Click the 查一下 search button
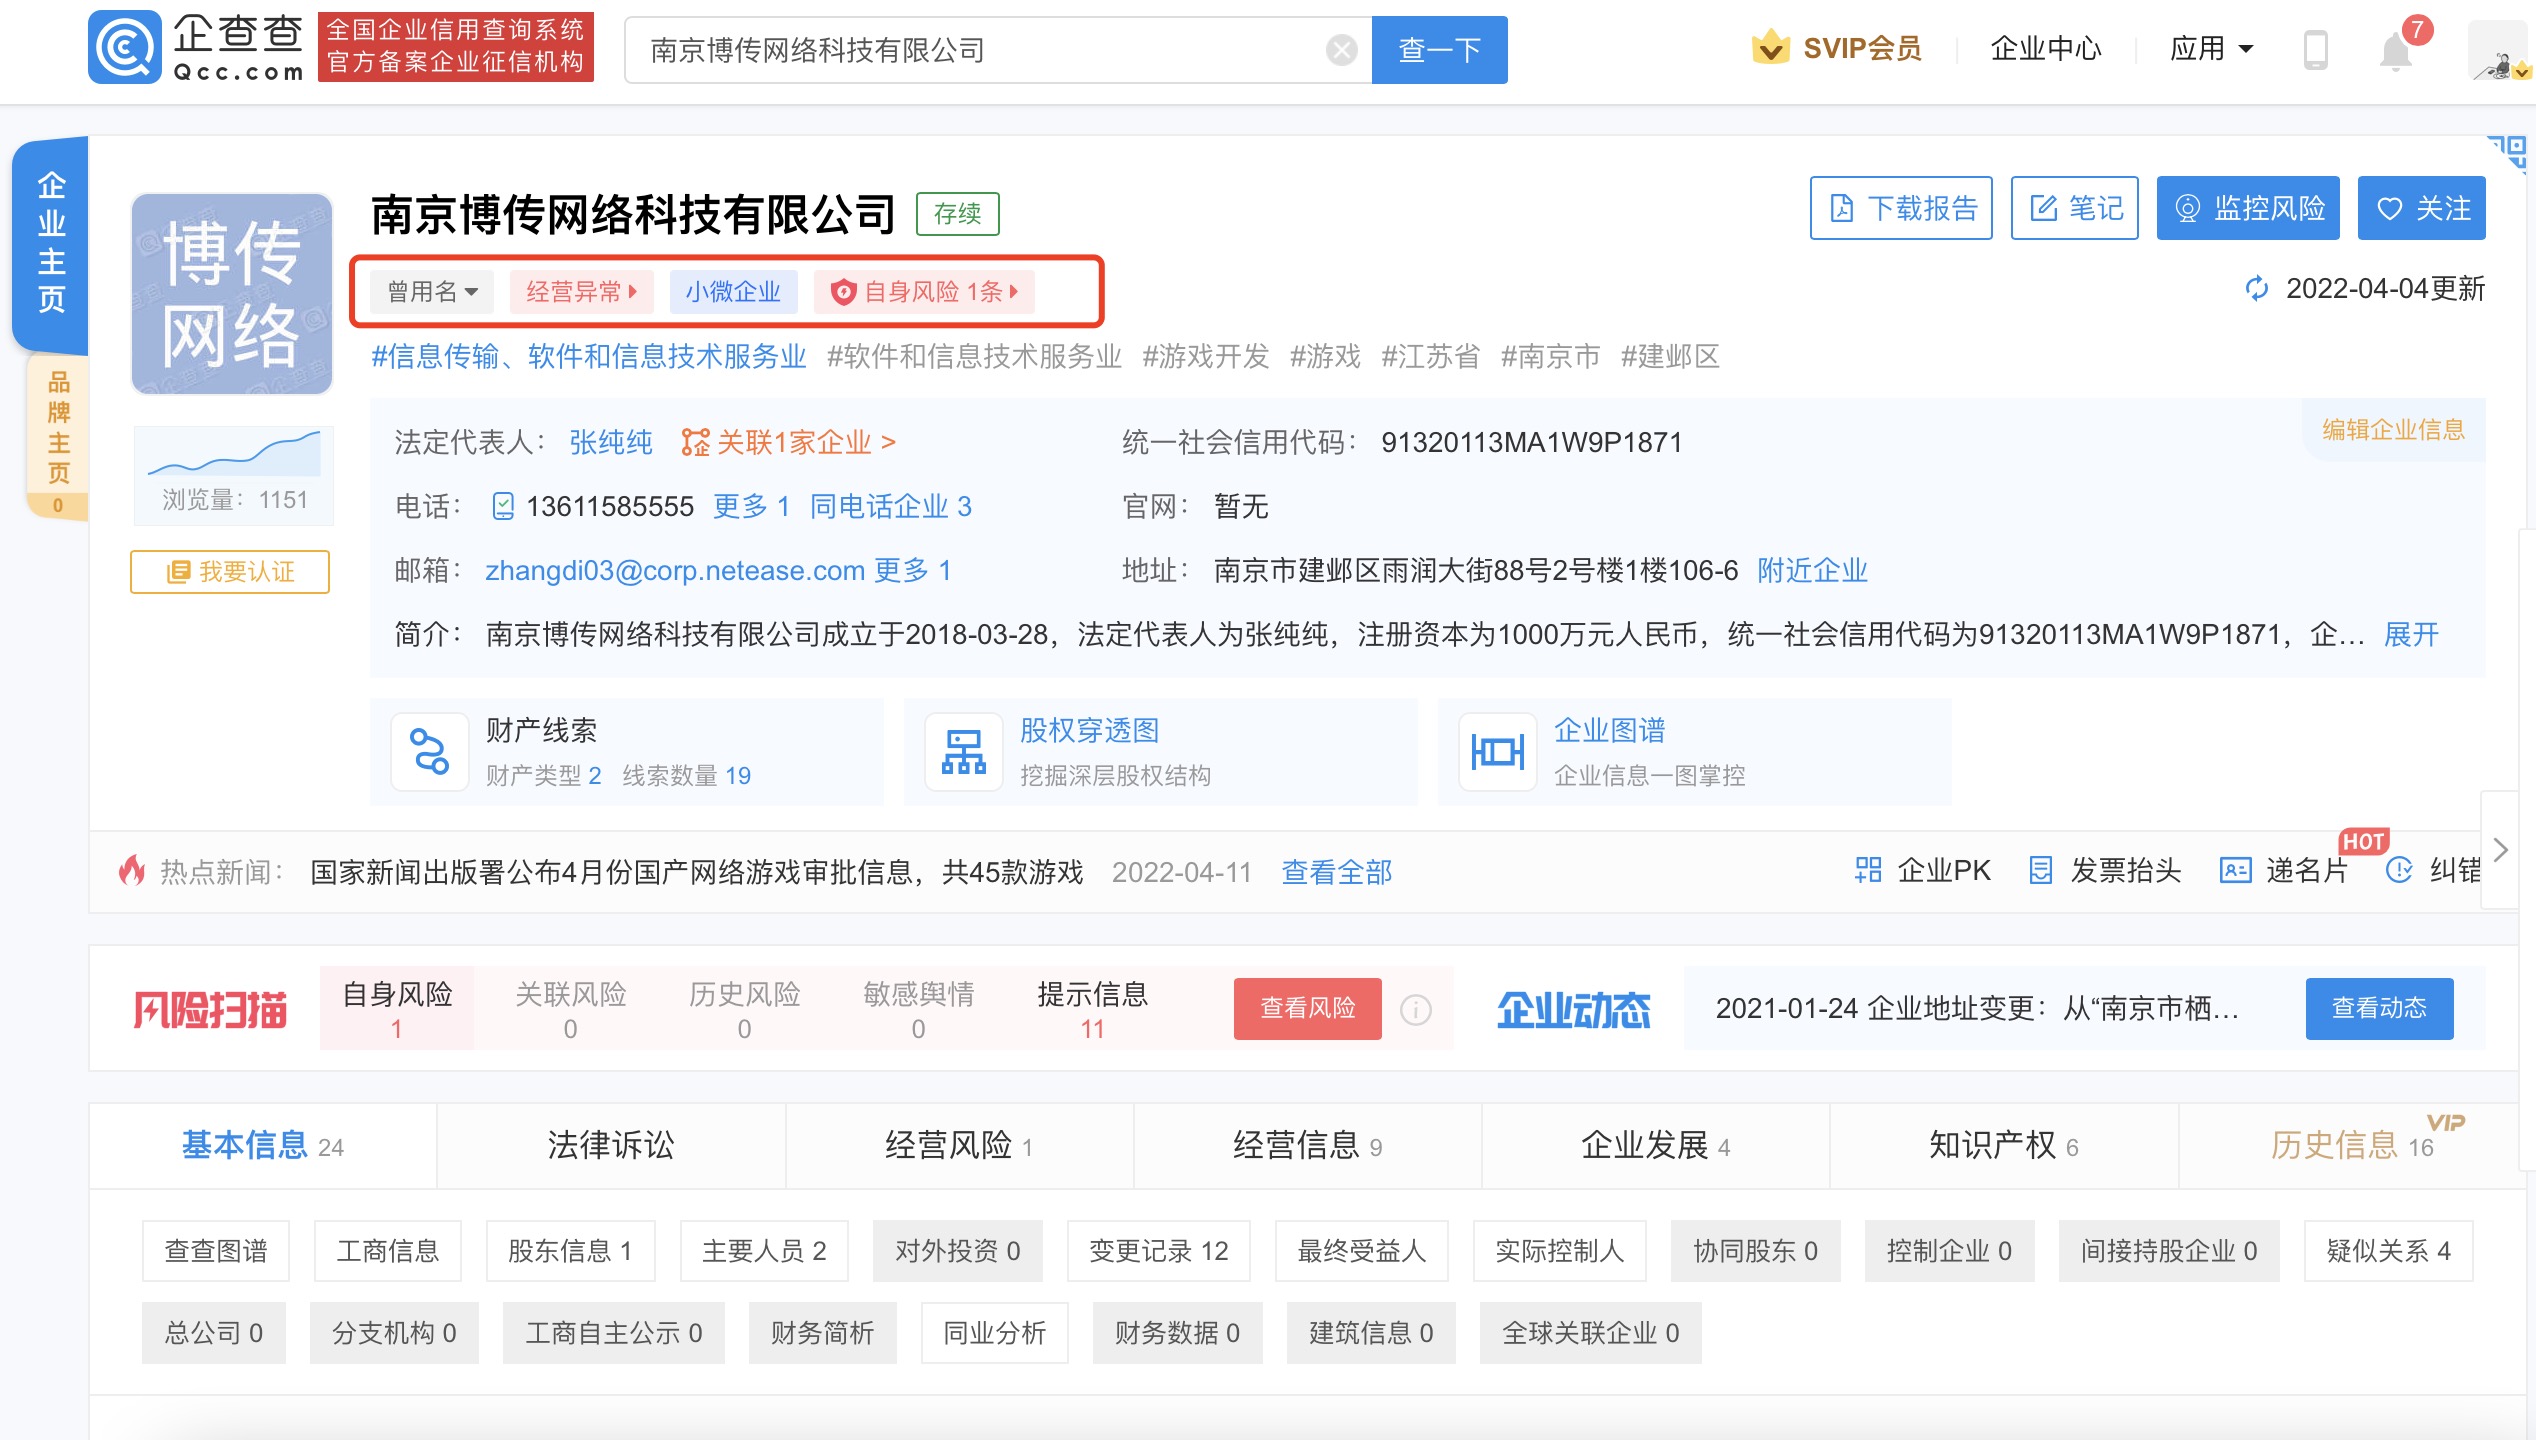Screen dimensions: 2536x1440 (x=1439, y=50)
